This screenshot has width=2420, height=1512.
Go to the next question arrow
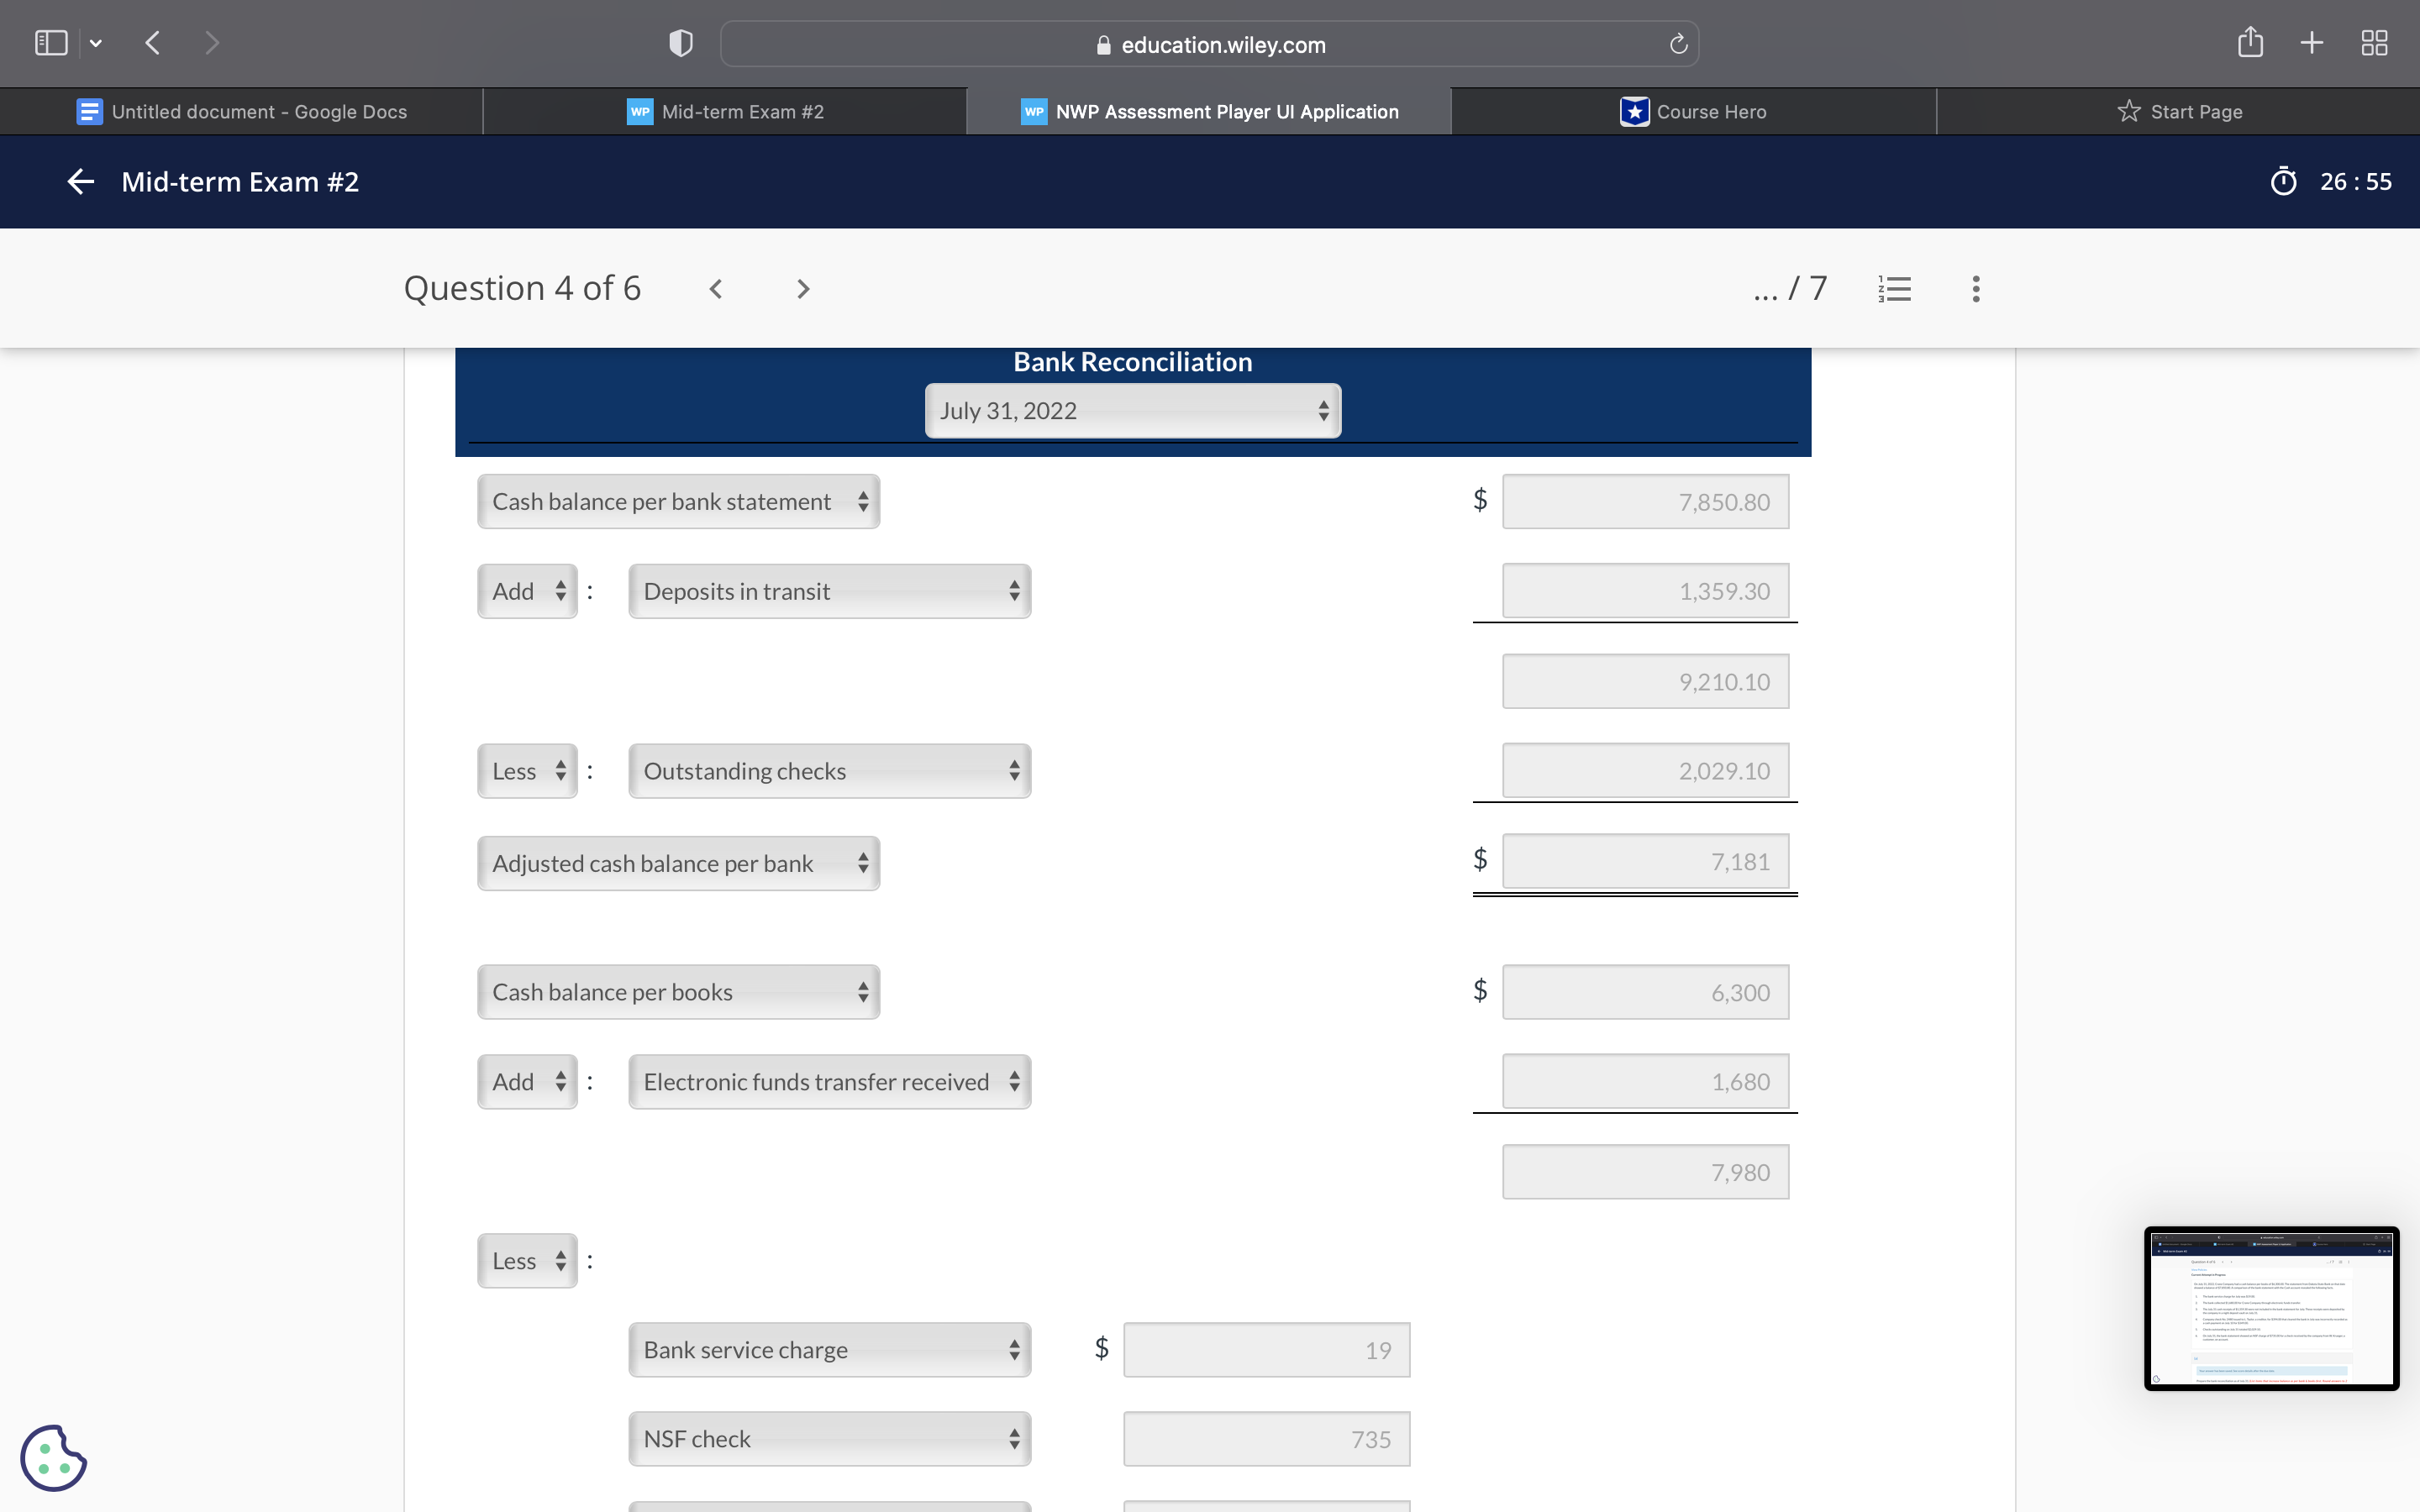(x=802, y=289)
